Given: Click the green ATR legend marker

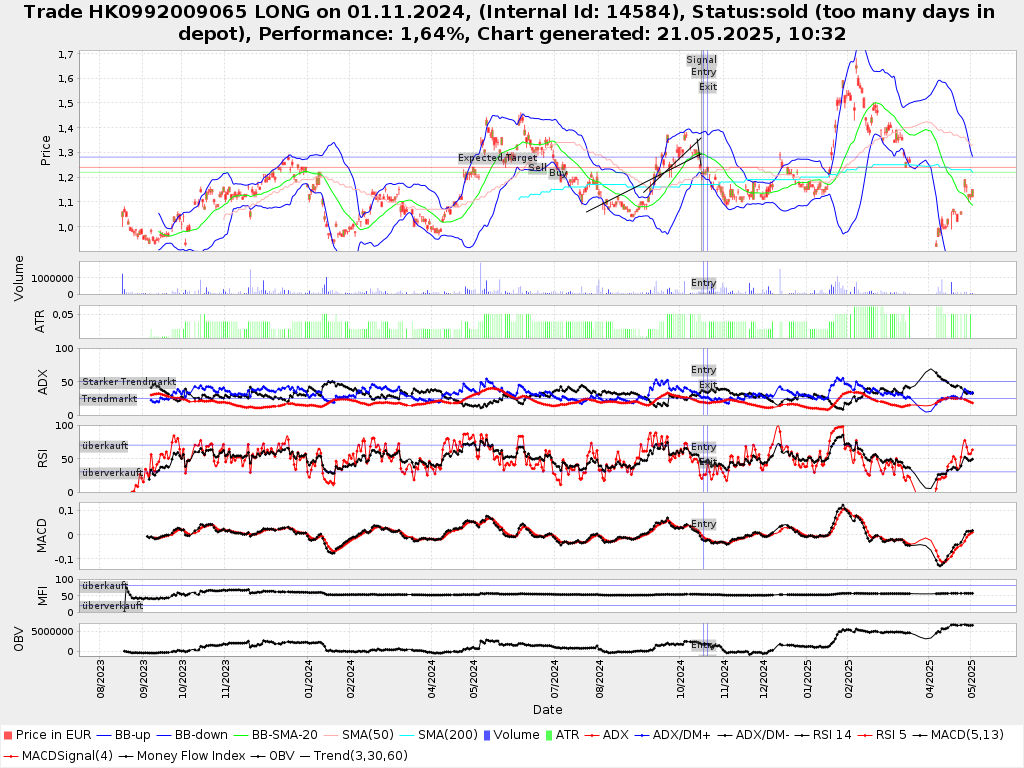Looking at the screenshot, I should coord(547,735).
